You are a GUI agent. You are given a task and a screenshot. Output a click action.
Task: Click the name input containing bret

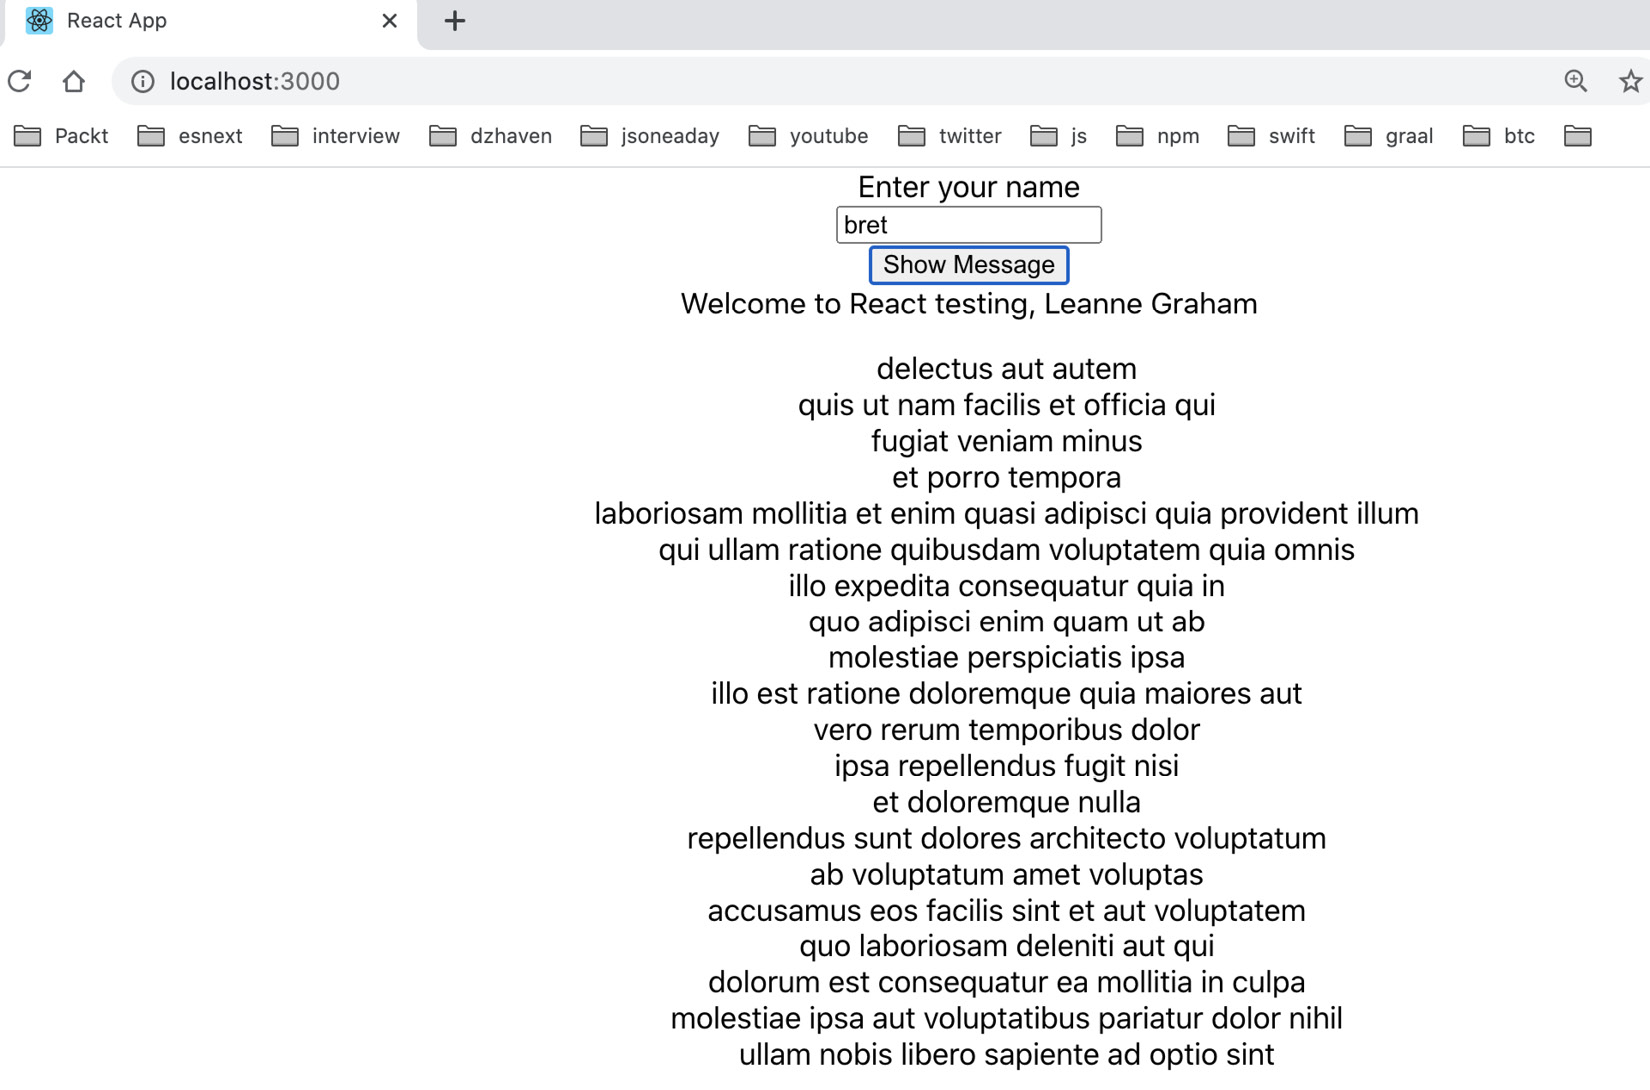point(969,225)
